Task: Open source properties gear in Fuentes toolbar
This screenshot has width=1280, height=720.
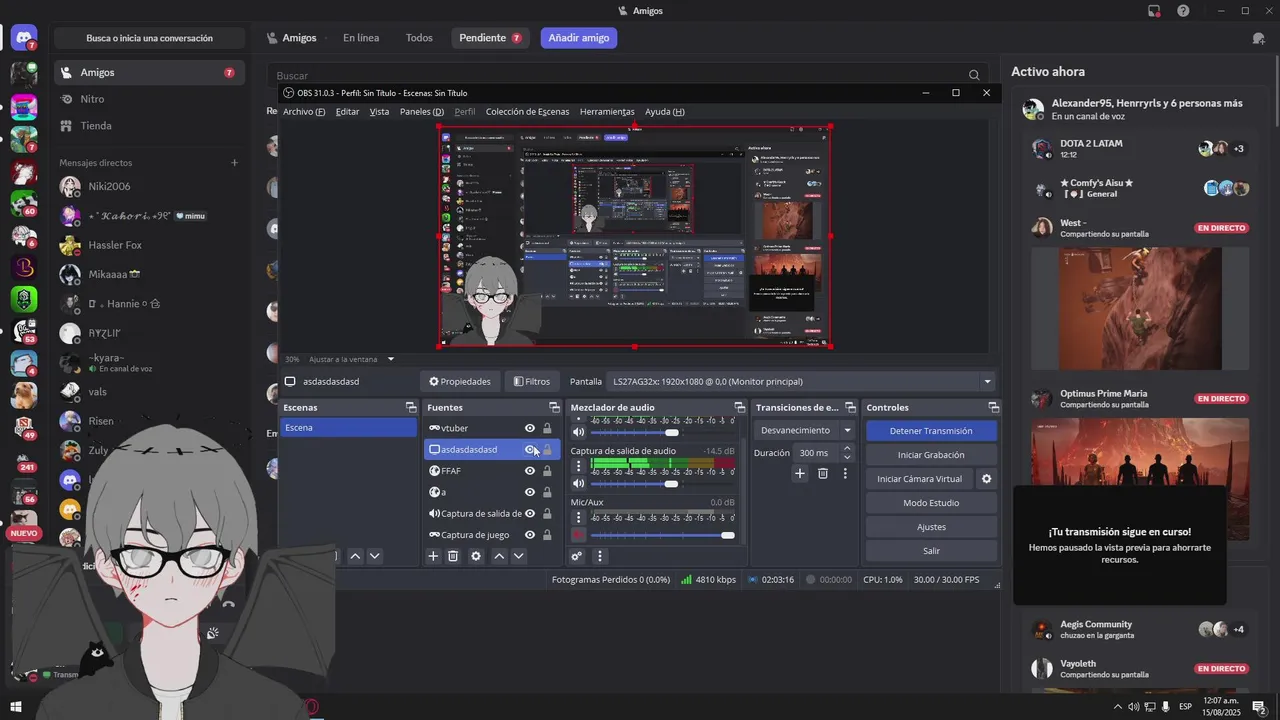Action: [x=476, y=556]
